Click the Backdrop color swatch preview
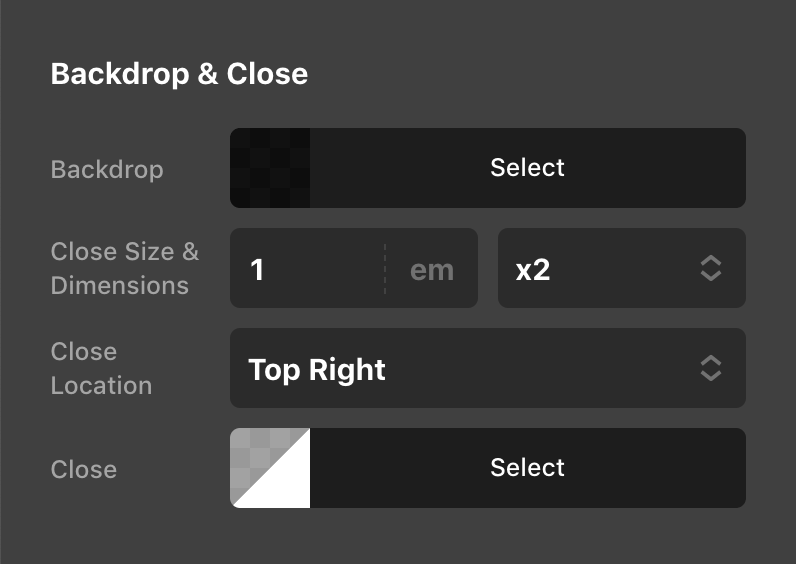The width and height of the screenshot is (796, 564). tap(270, 168)
